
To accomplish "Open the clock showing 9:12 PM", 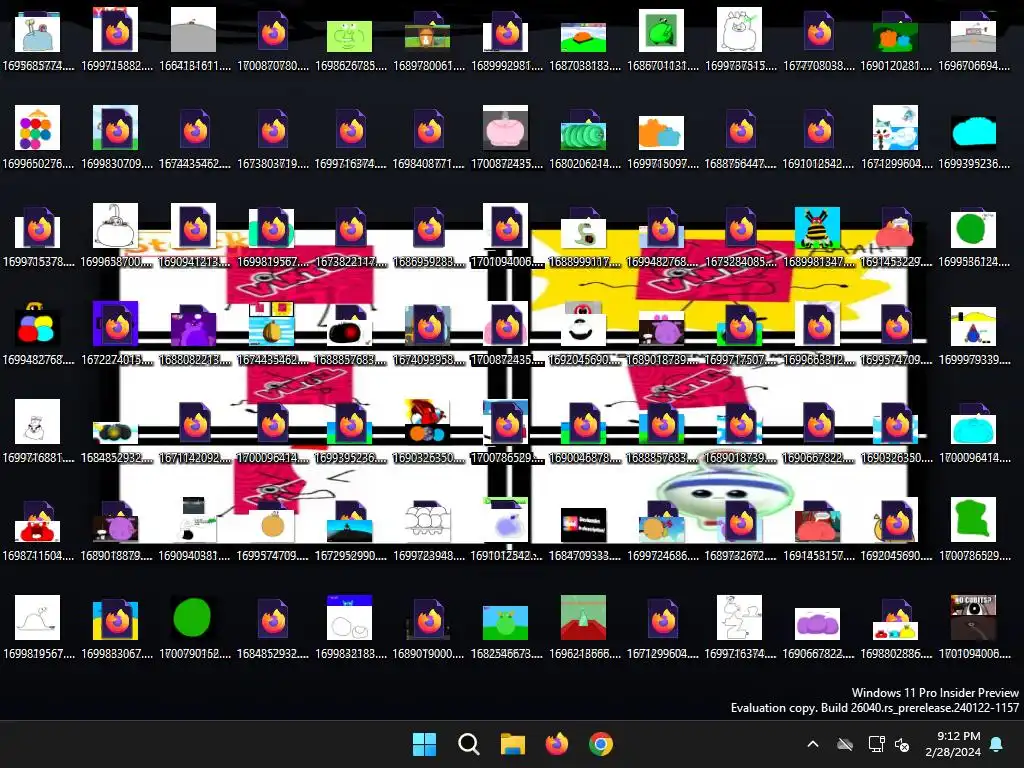I will (x=953, y=744).
